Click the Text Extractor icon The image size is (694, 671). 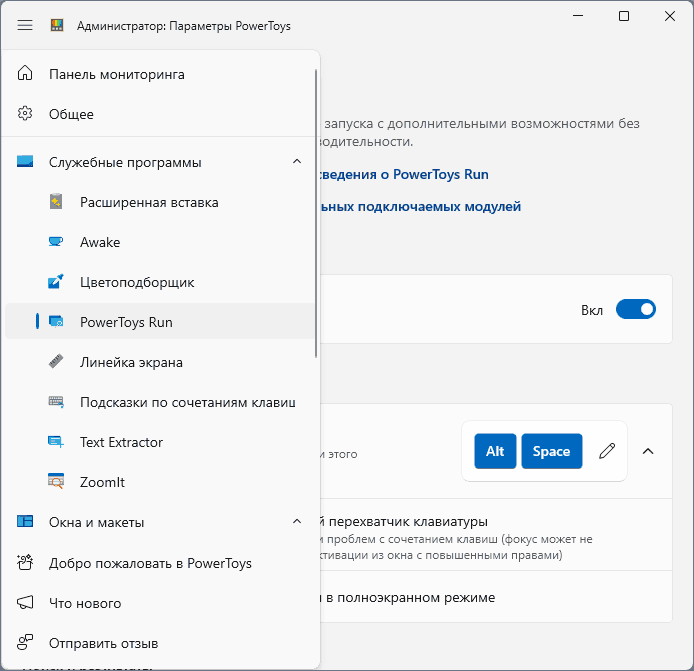click(x=56, y=442)
